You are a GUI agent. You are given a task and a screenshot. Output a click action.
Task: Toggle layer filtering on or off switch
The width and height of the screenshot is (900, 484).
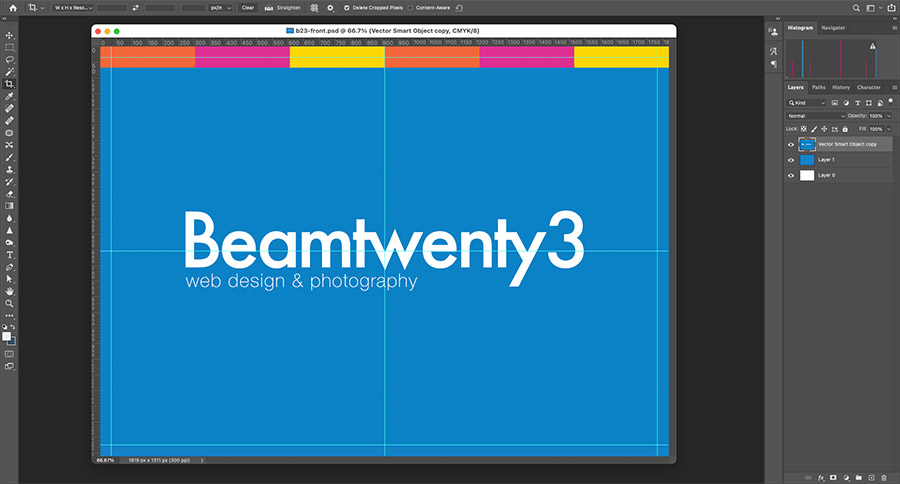[891, 101]
